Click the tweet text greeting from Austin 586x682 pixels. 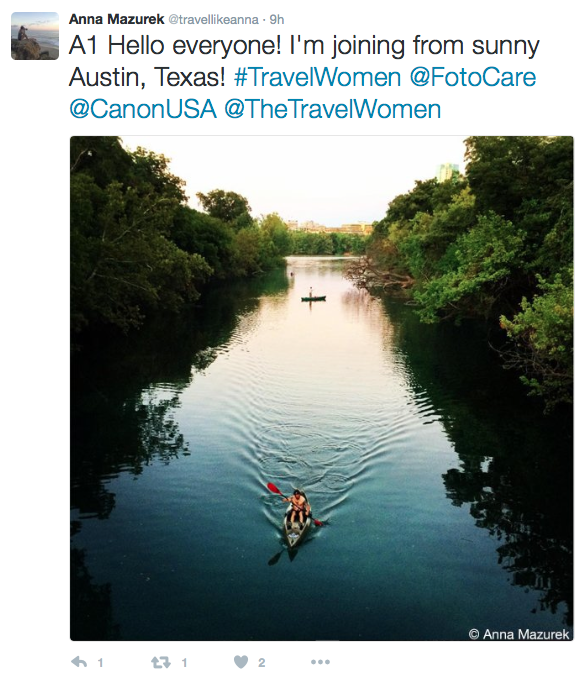[304, 61]
